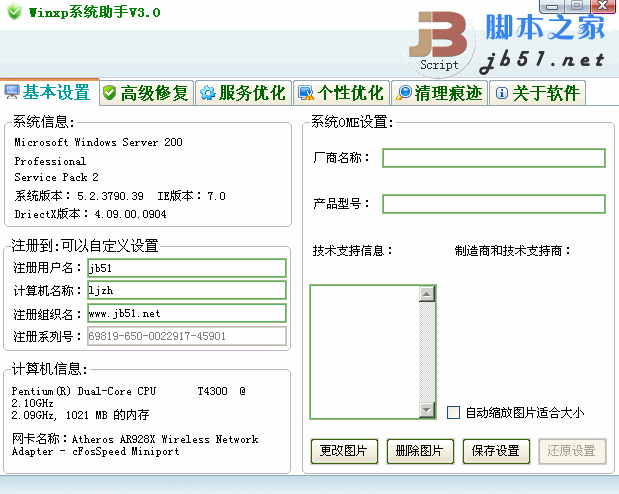Click the magnifier icon on 清理痕迹 tab
Screen dimensions: 619x494
pos(404,93)
